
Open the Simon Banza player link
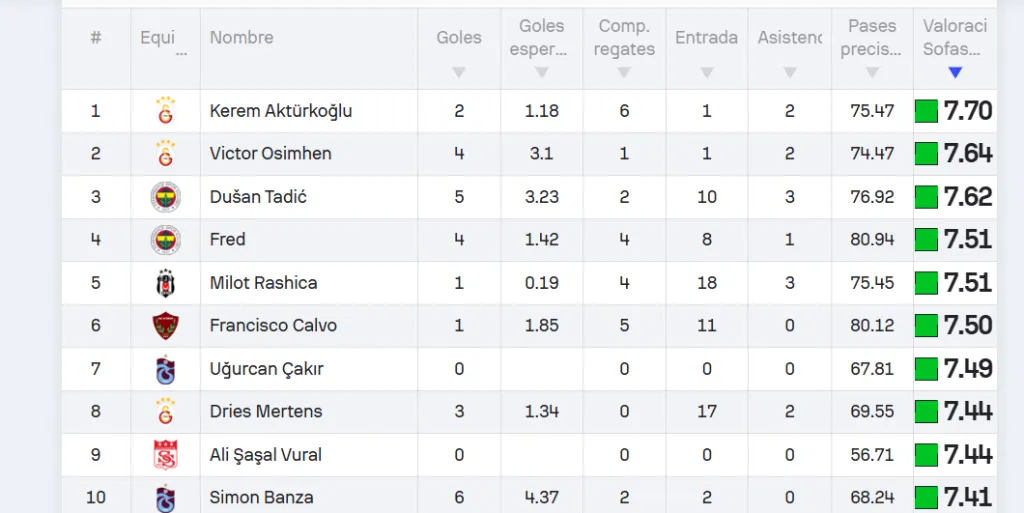[261, 497]
